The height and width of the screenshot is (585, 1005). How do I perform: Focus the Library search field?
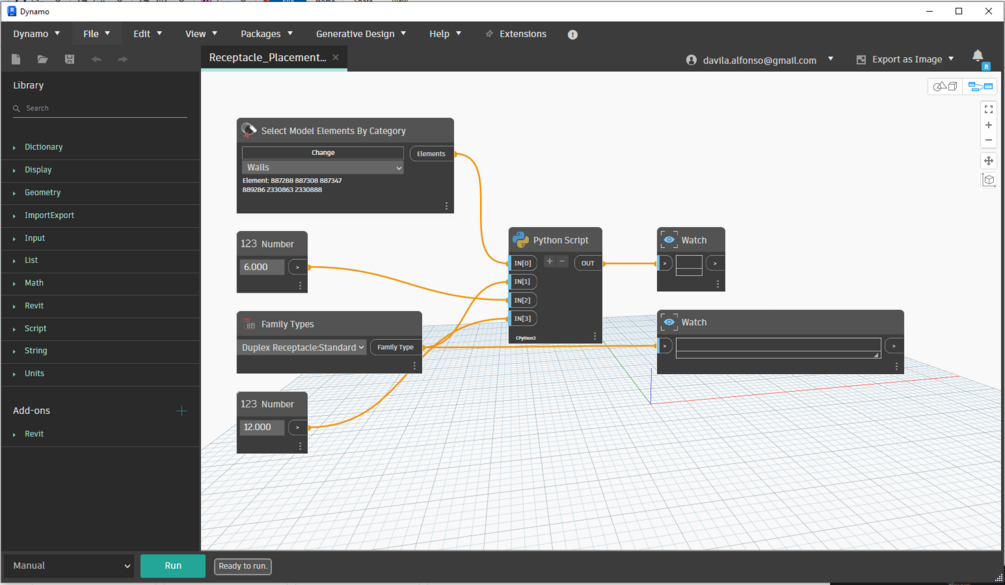click(x=101, y=108)
